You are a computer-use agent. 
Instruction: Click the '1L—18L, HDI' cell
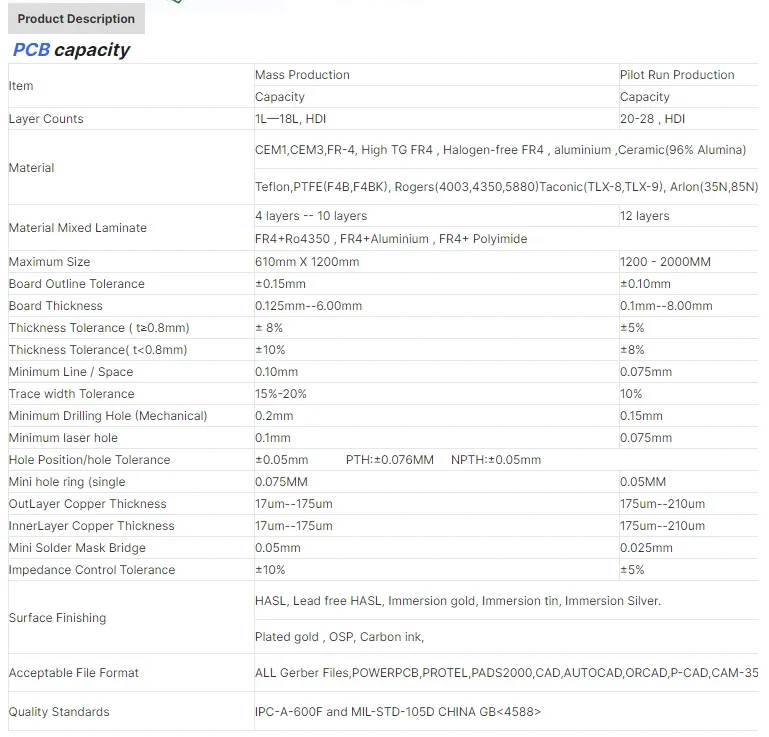pos(290,119)
